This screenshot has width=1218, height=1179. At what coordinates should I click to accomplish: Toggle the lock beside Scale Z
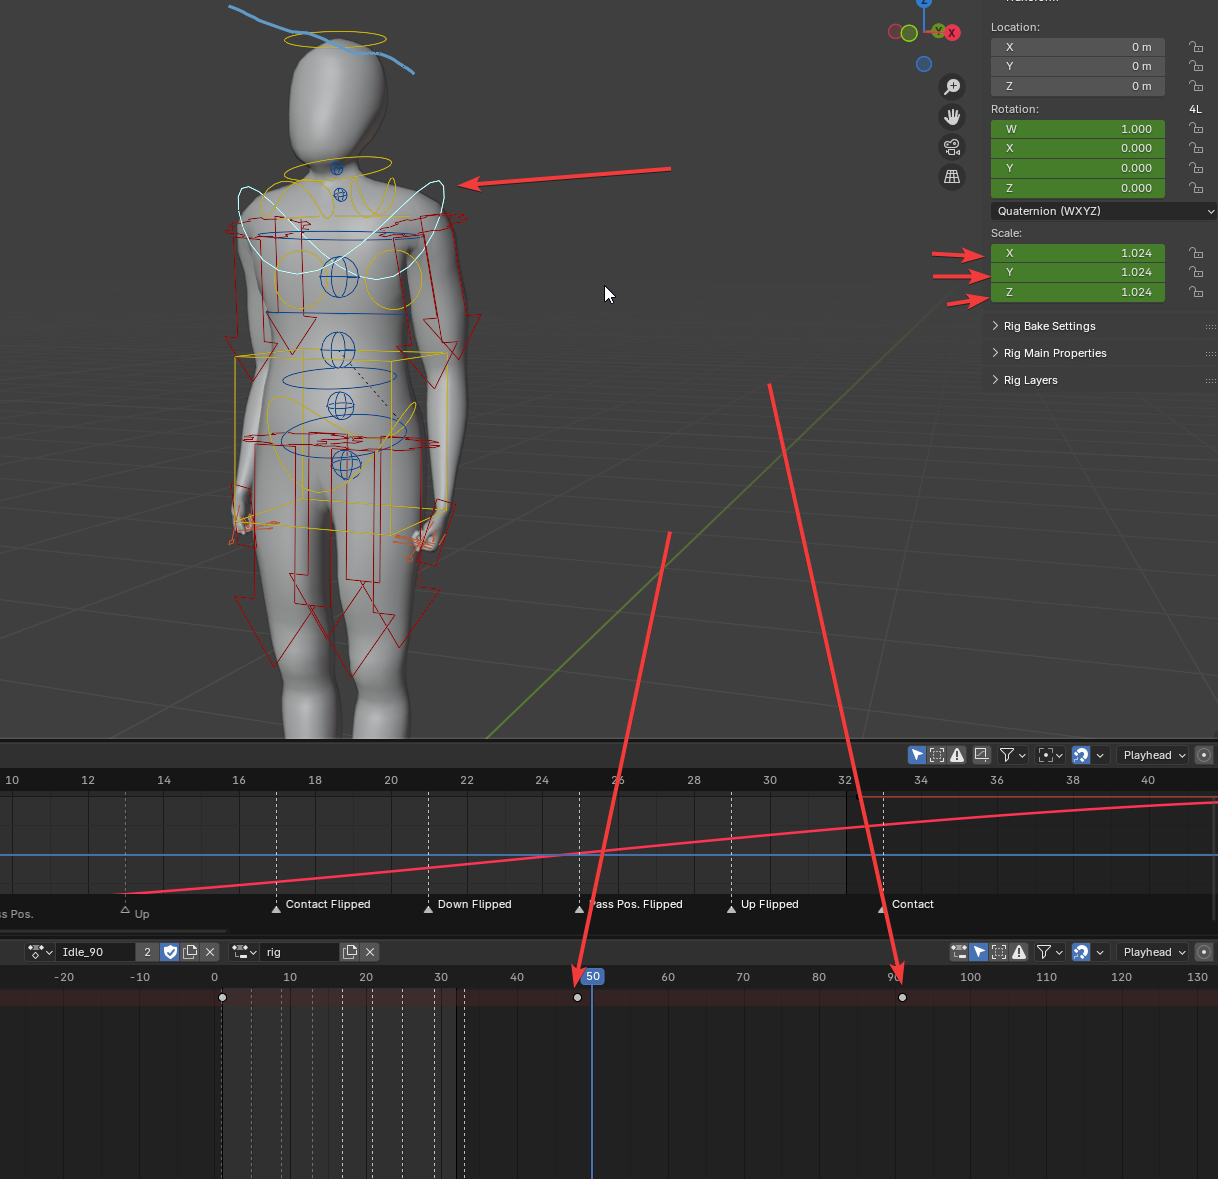pos(1195,292)
